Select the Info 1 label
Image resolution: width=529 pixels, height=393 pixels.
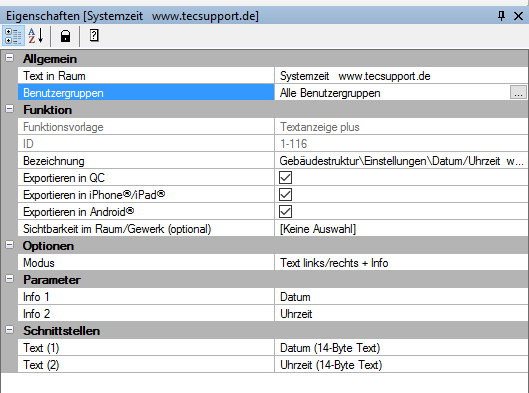(x=36, y=297)
